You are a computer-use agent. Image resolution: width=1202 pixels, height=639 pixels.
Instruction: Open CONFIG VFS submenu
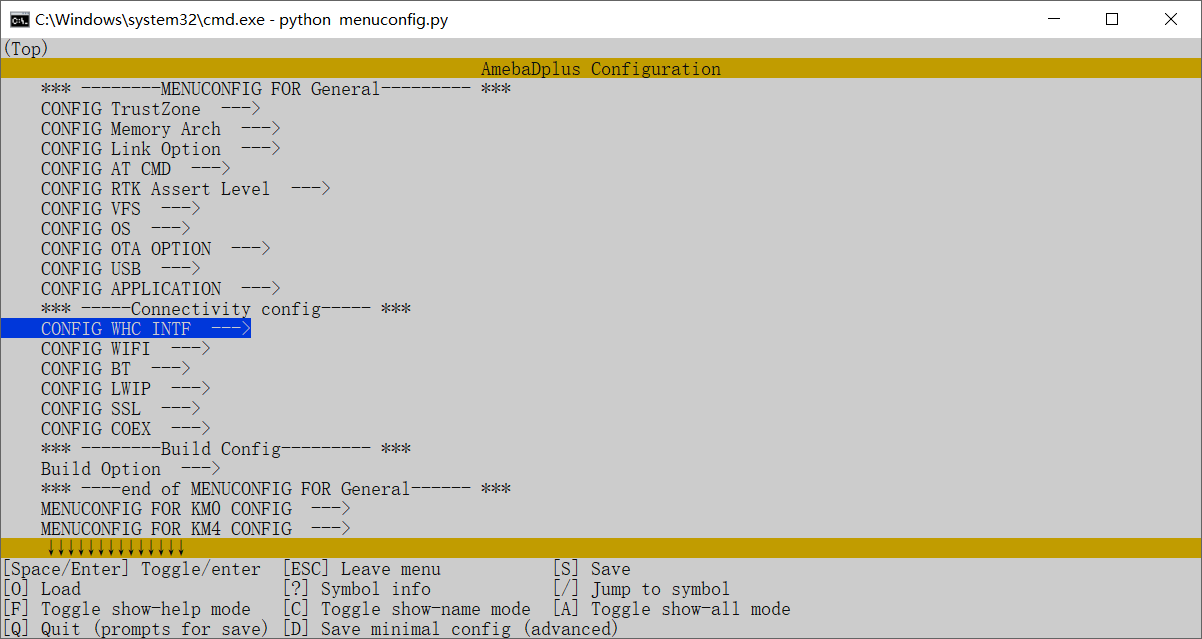120,209
